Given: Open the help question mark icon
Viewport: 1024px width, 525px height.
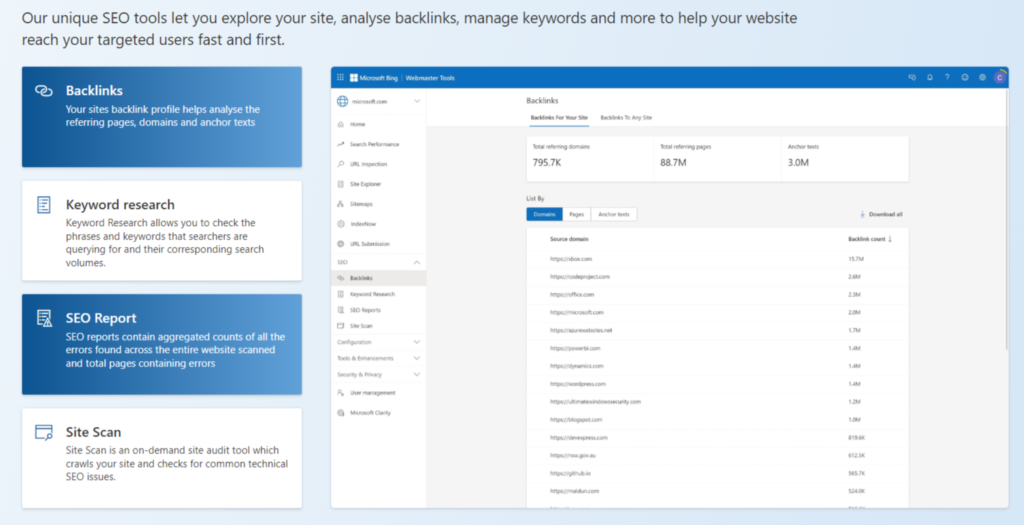Looking at the screenshot, I should click(x=947, y=77).
